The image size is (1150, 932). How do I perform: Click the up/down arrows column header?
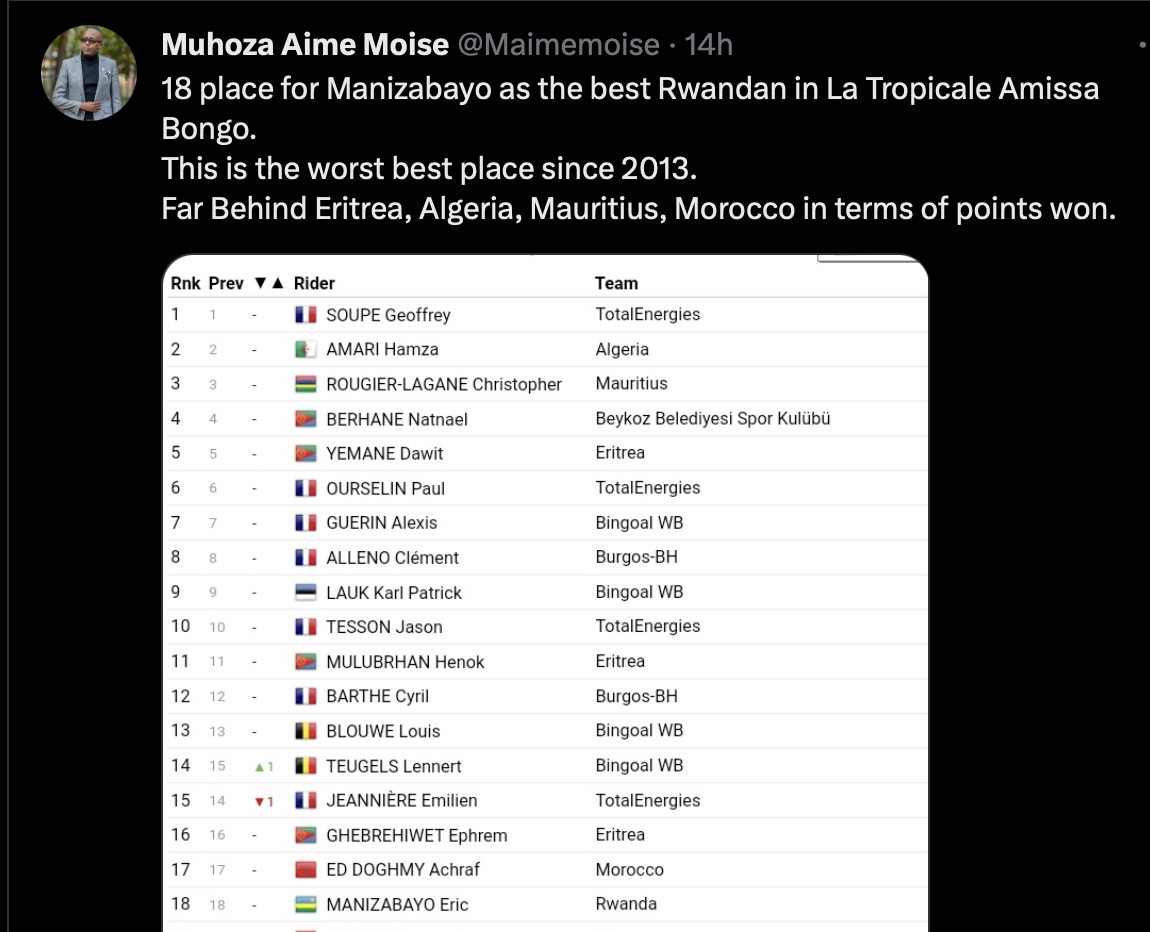tap(269, 284)
